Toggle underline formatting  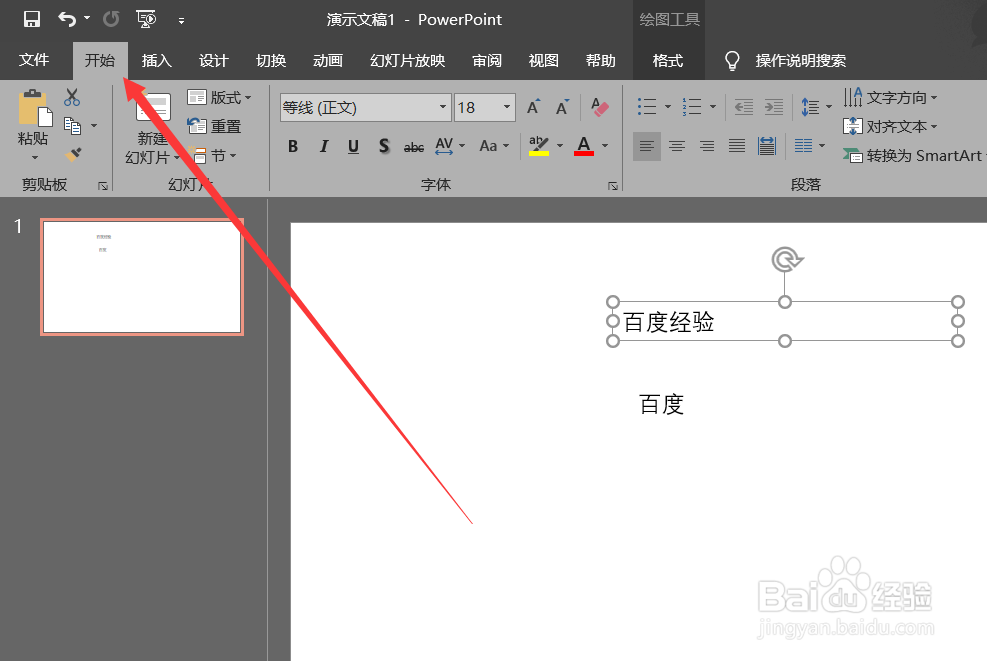354,146
